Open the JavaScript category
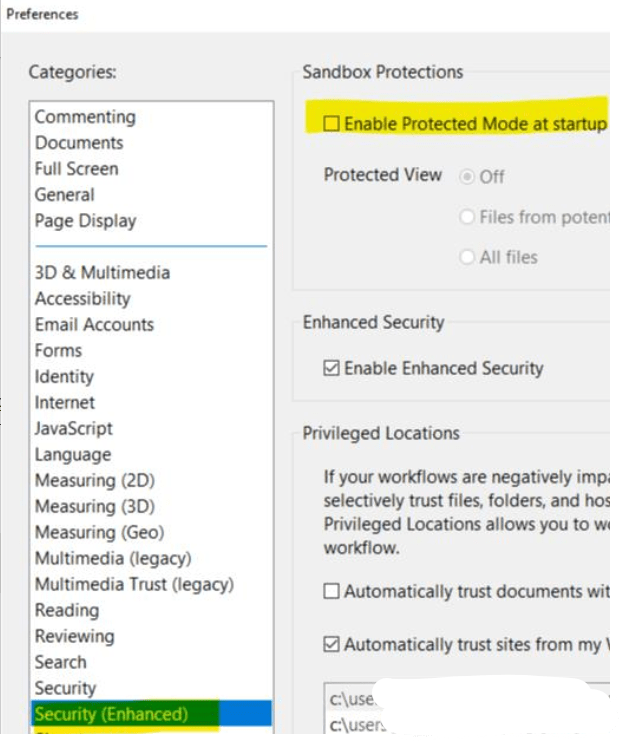The image size is (642, 747). 74,429
